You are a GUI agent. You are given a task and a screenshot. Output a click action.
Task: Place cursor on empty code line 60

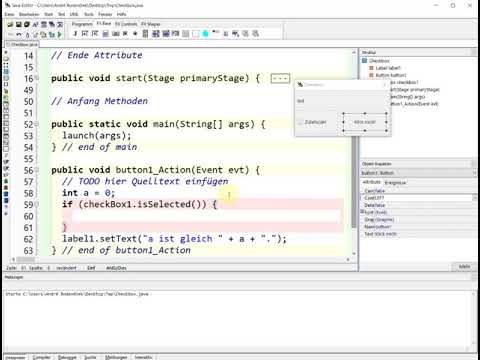pyautogui.click(x=206, y=216)
